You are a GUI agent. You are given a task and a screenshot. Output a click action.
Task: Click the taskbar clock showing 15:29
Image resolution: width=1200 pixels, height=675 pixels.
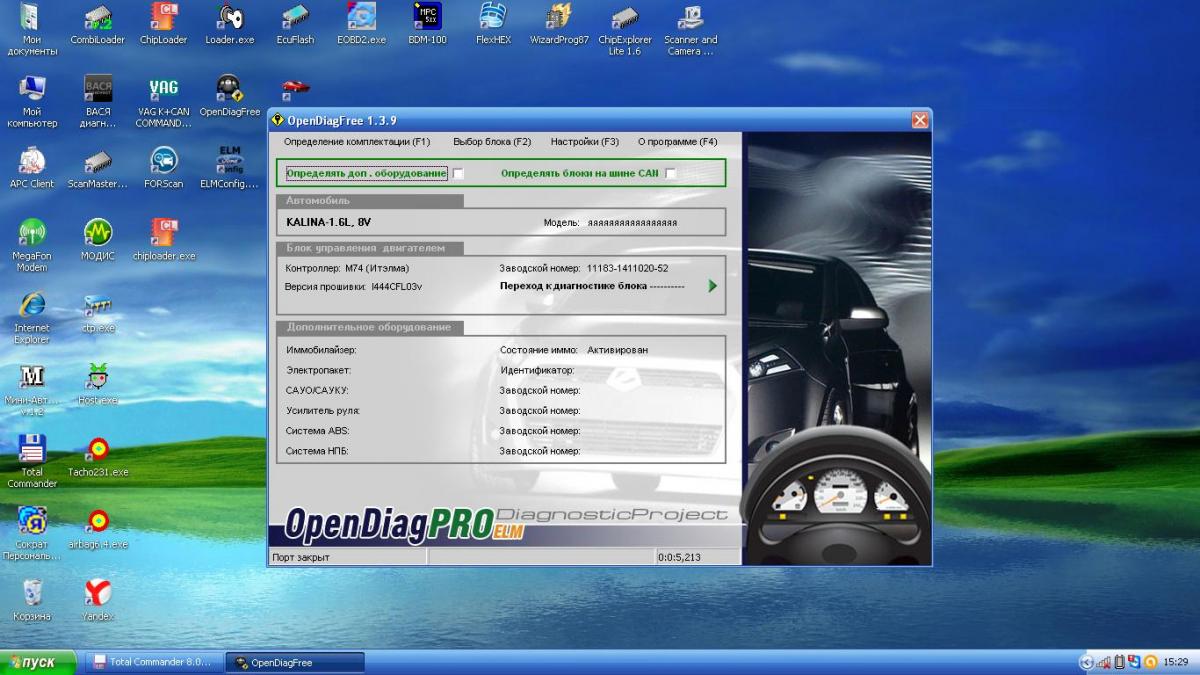[x=1176, y=662]
